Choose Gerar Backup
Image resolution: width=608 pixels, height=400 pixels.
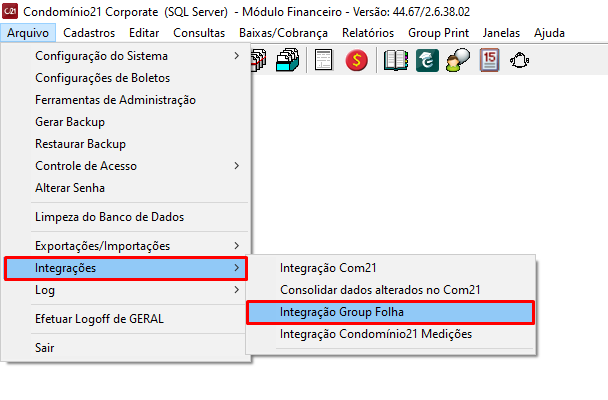point(126,122)
